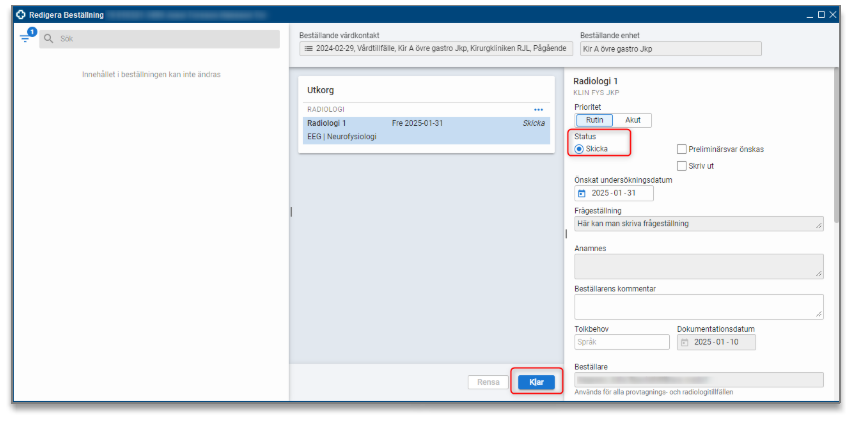Enable the Preliminärsvar önskas checkbox
Screen dimensions: 854x422
(x=682, y=149)
